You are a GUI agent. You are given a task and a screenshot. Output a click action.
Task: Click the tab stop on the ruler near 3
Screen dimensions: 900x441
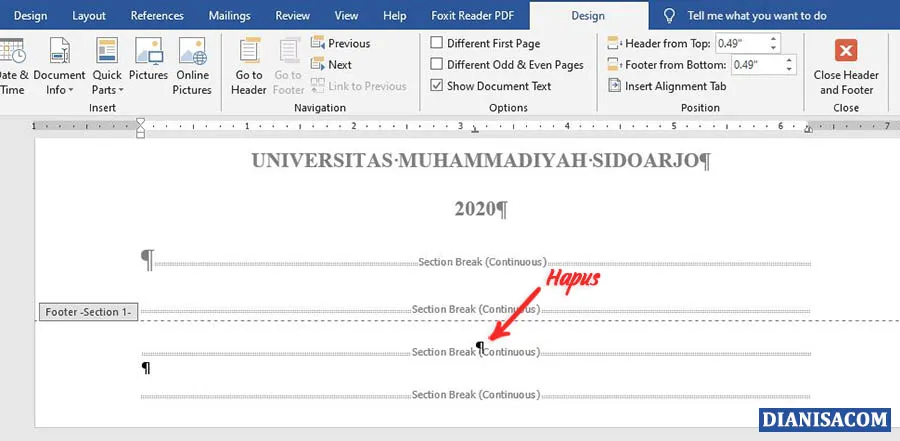pyautogui.click(x=475, y=131)
